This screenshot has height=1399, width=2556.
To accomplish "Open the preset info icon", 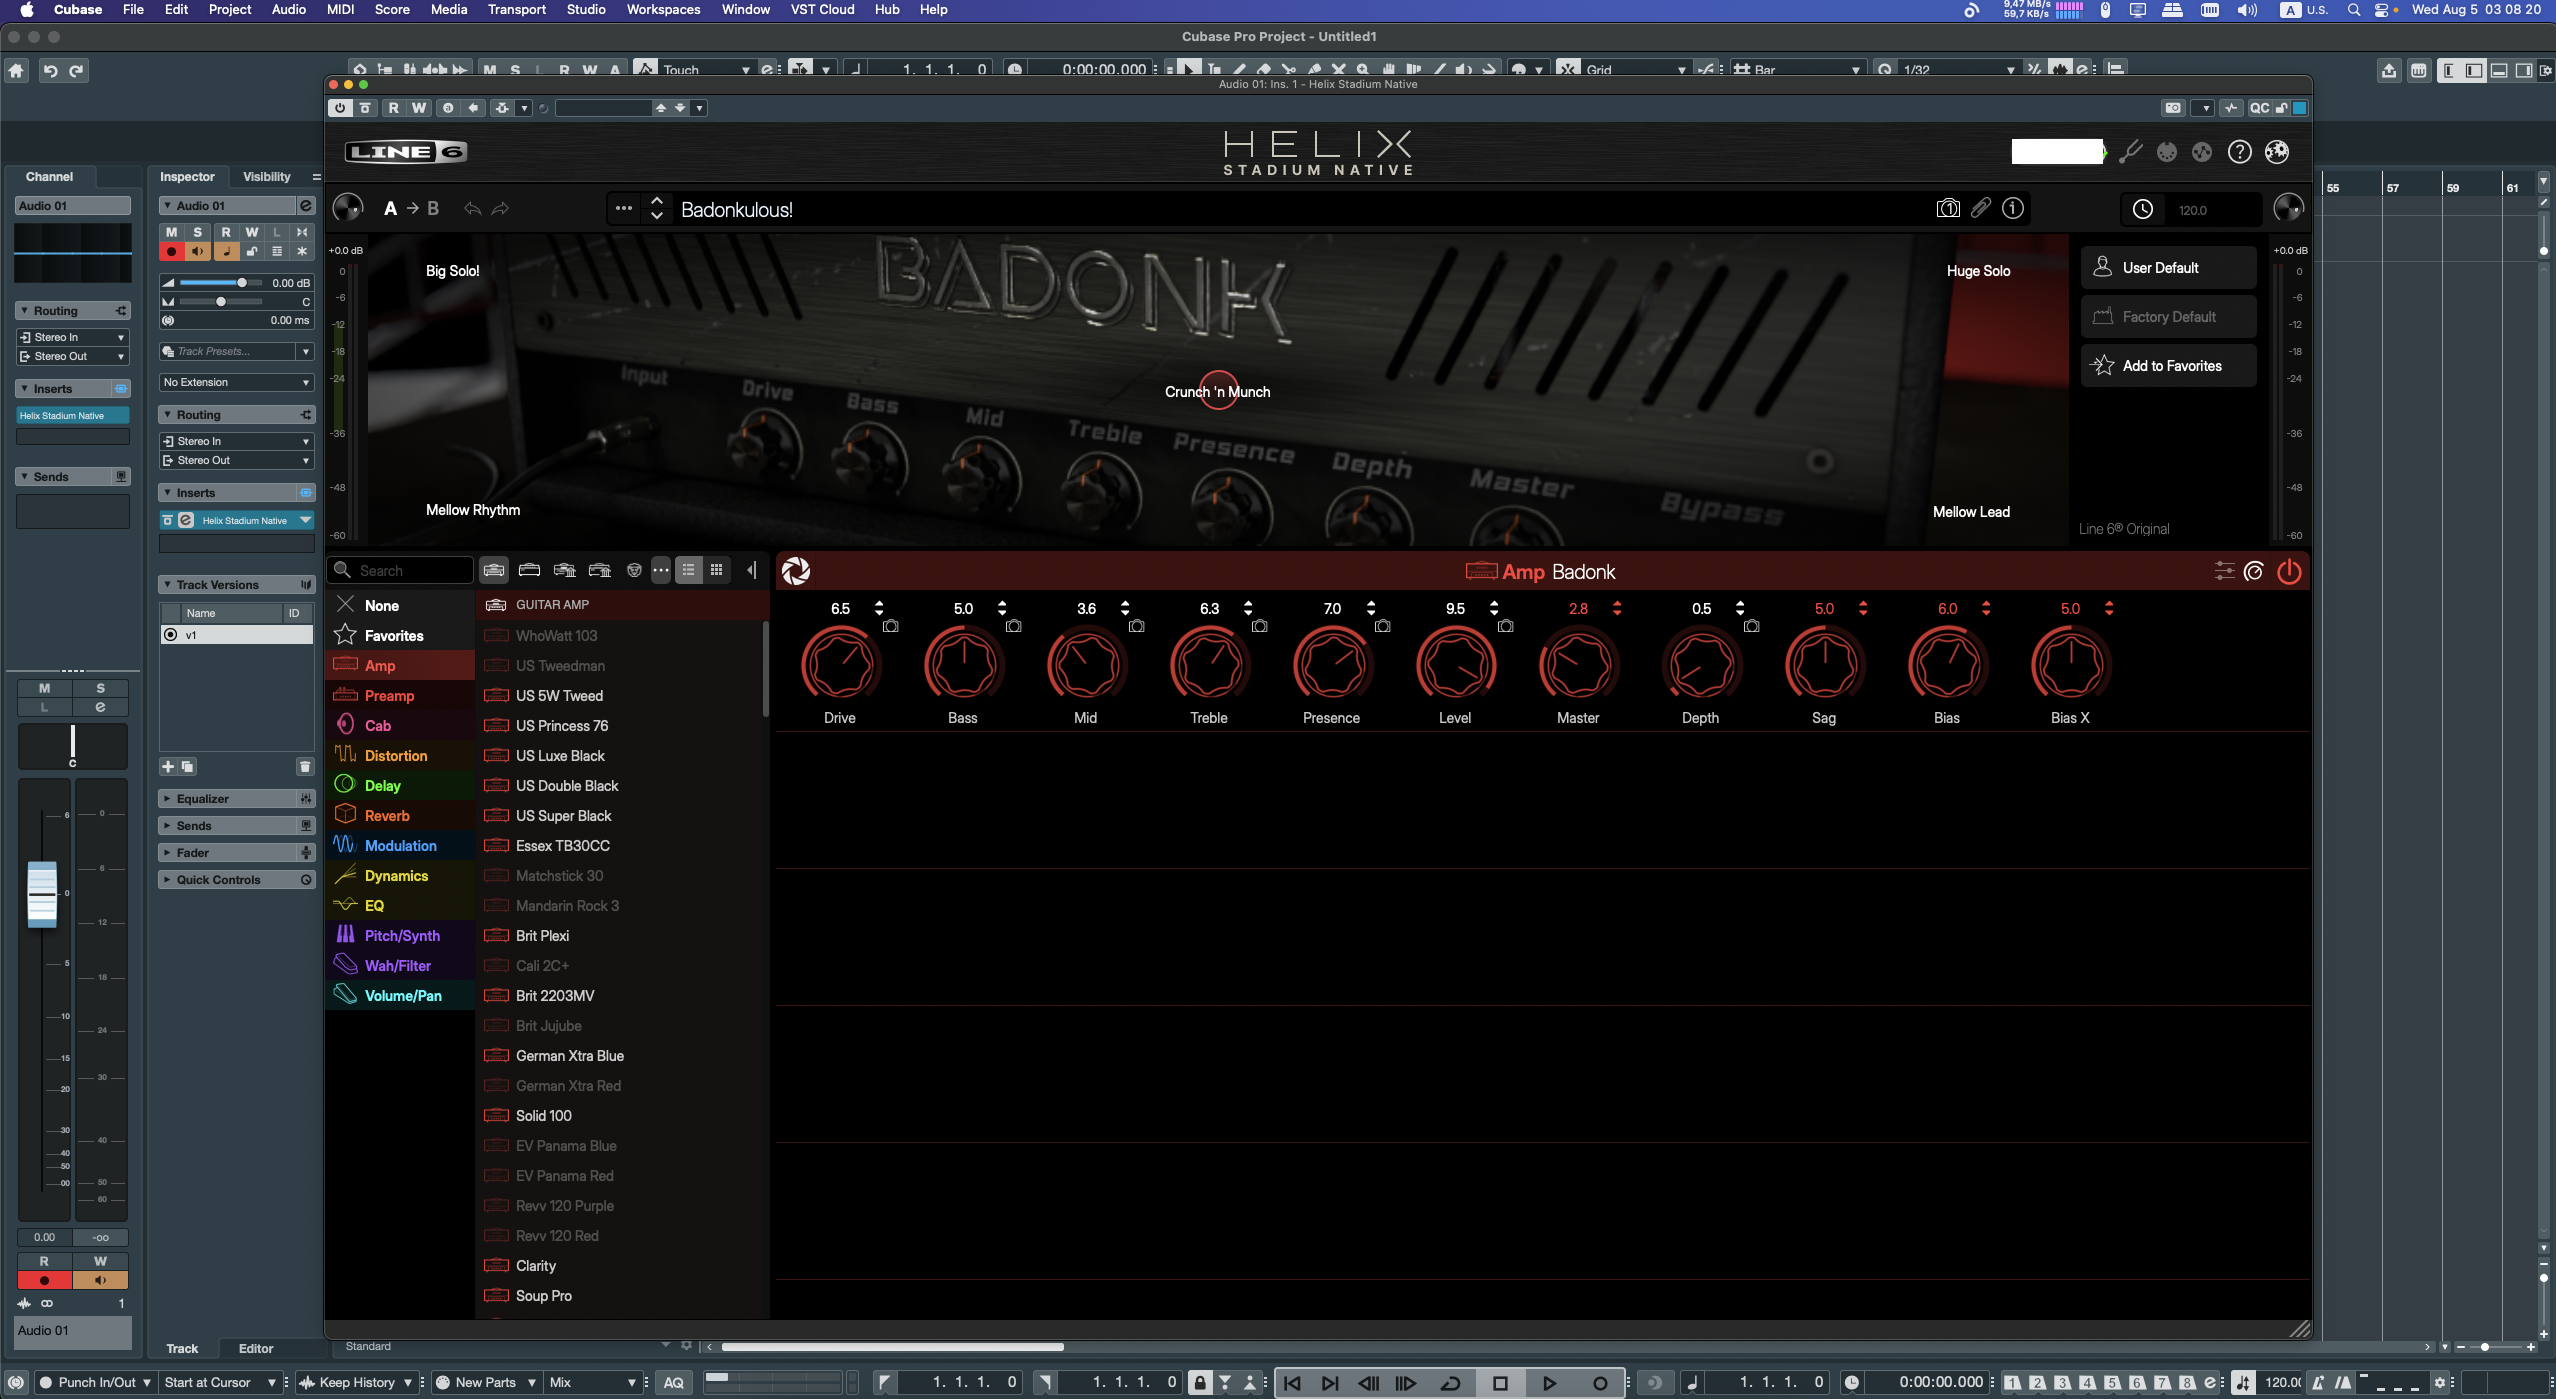I will tap(2012, 208).
